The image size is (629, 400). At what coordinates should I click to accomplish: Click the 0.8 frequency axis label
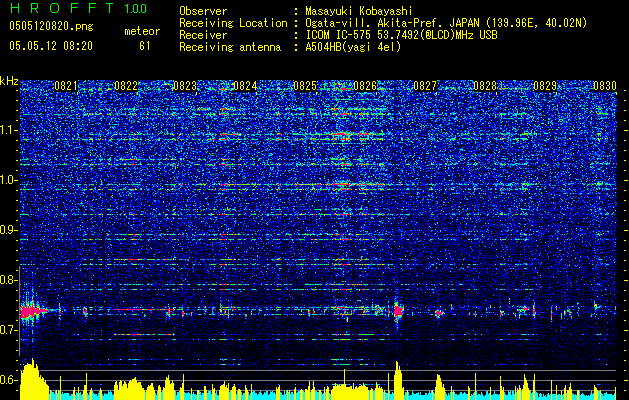coord(8,280)
